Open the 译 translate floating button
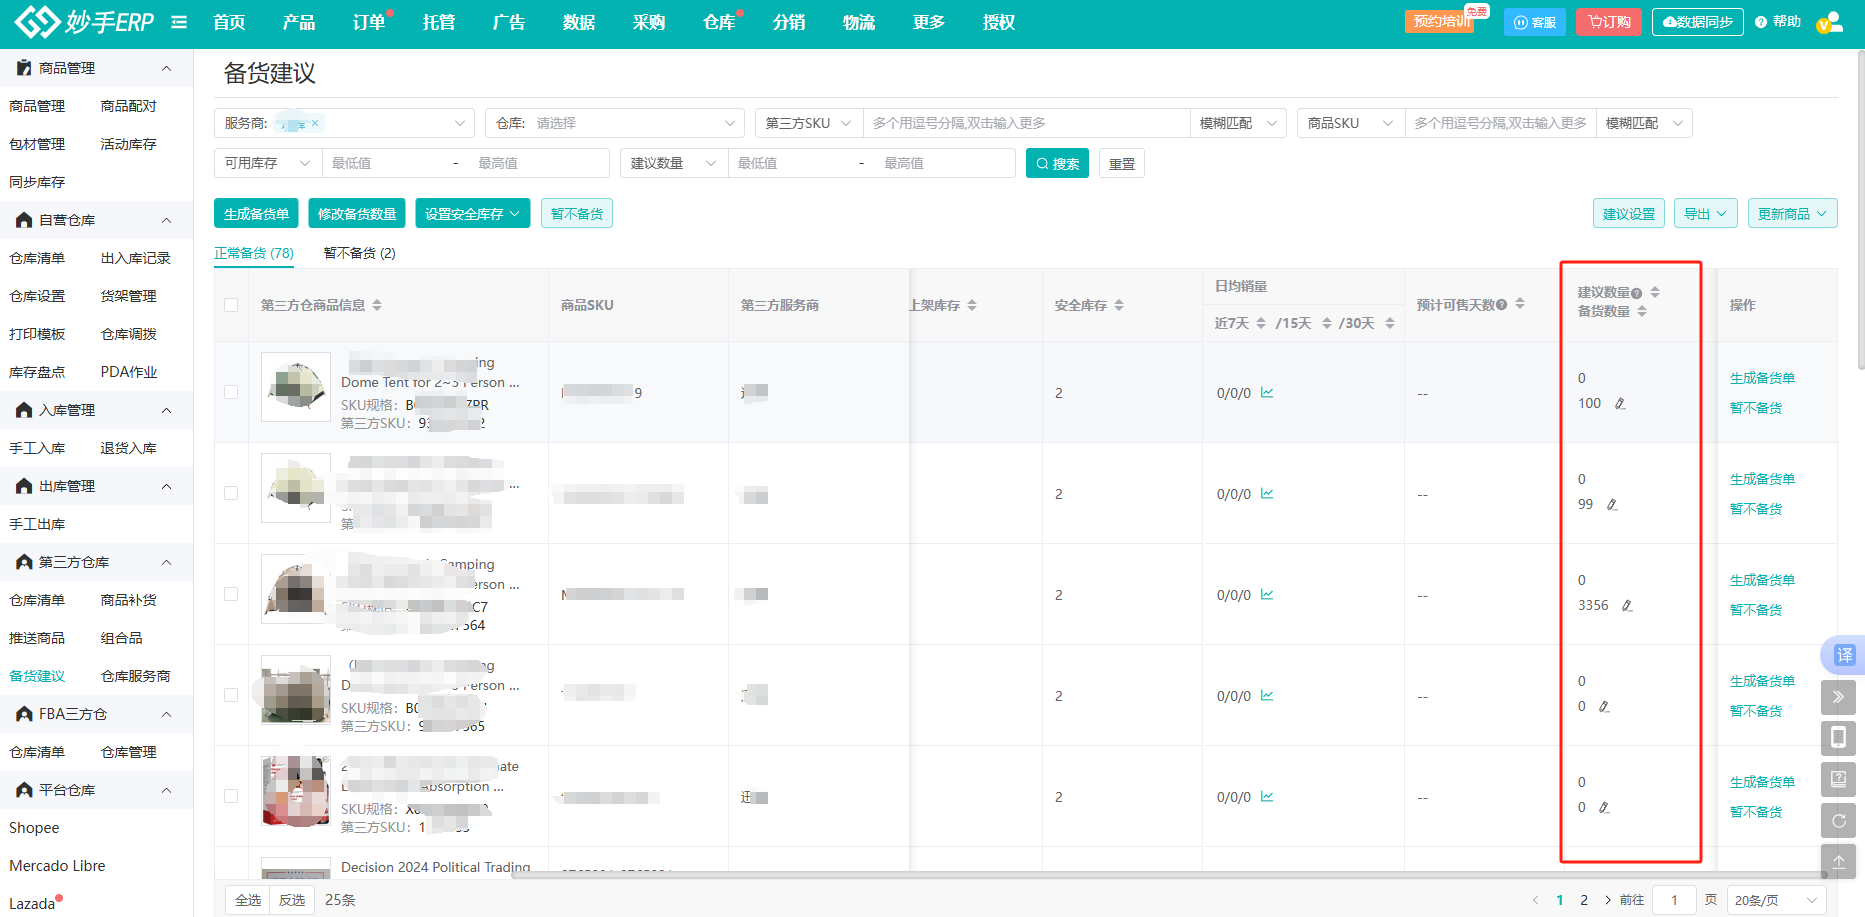The image size is (1865, 917). pyautogui.click(x=1843, y=655)
